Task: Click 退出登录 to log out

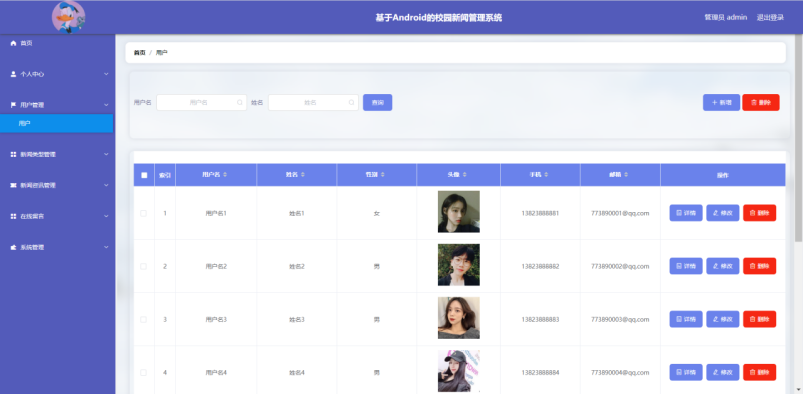Action: point(770,17)
